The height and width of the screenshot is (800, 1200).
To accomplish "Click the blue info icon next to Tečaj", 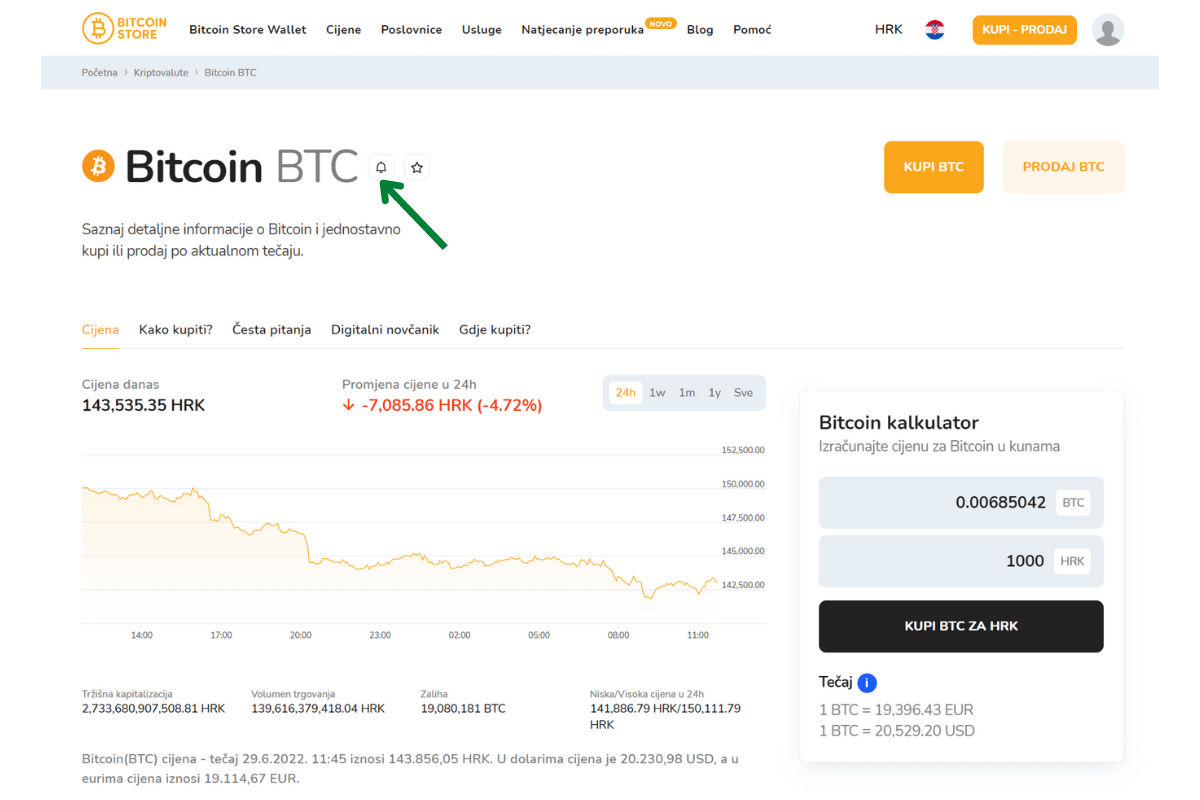I will pos(866,682).
